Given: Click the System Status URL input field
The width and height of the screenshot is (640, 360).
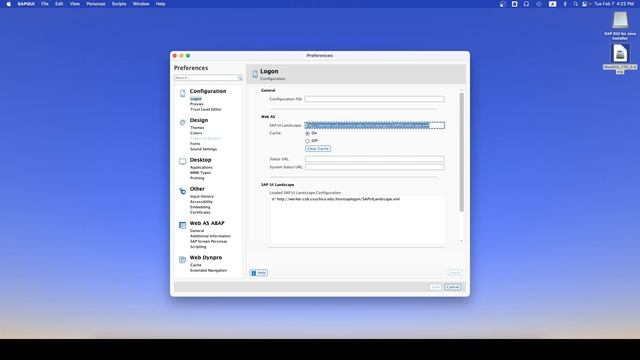Looking at the screenshot, I should [375, 167].
